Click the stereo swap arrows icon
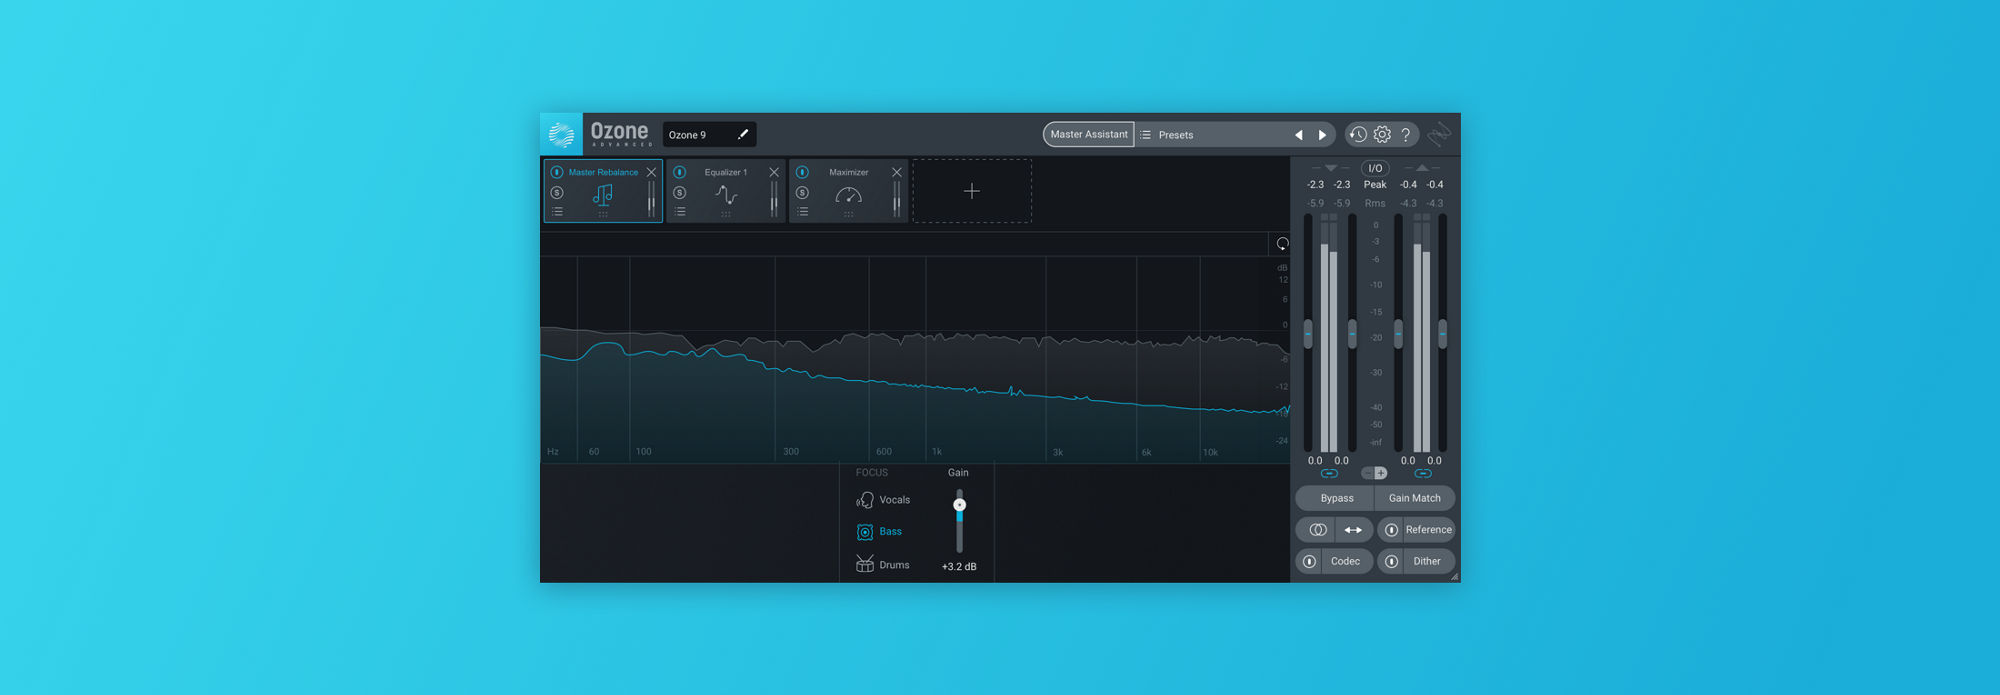This screenshot has width=2000, height=695. pos(1353,530)
